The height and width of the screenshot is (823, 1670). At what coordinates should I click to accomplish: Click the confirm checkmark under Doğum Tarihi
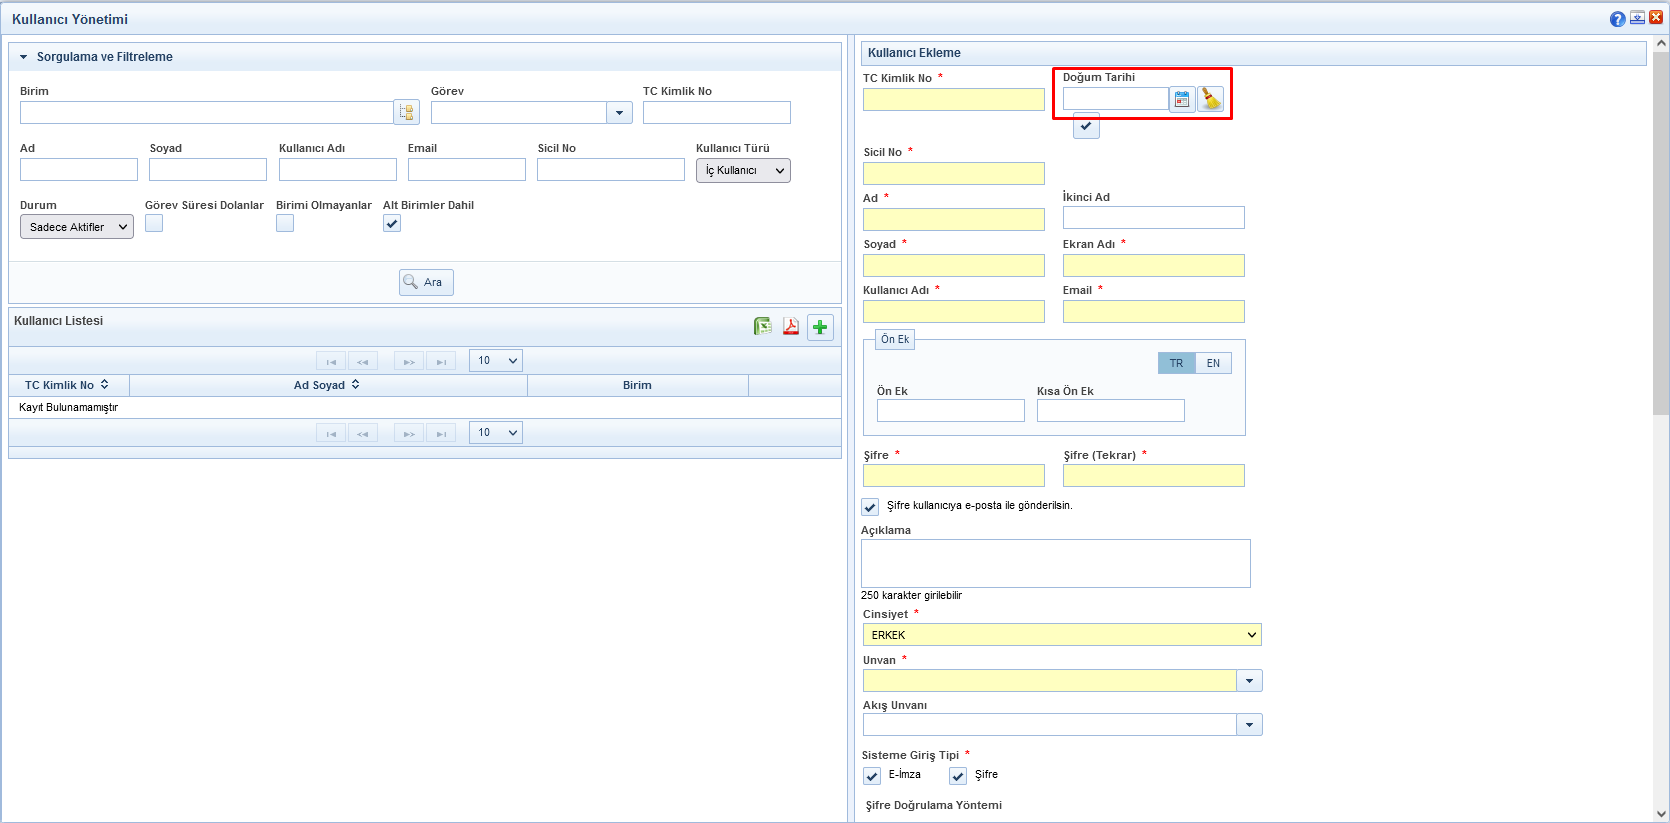click(1086, 126)
